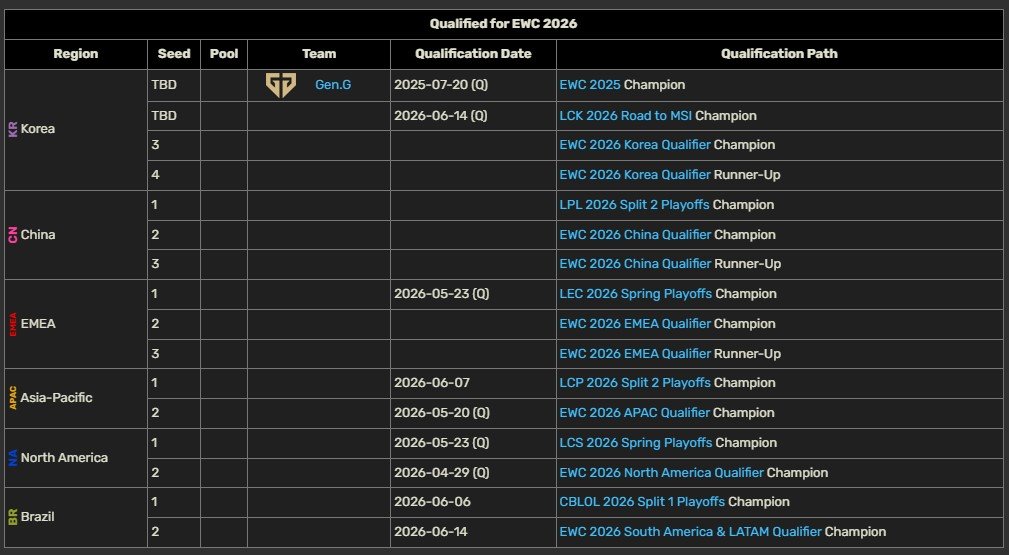Screen dimensions: 1009x555
Task: Open EWC 2026 North America Qualifier link
Action: pyautogui.click(x=661, y=473)
